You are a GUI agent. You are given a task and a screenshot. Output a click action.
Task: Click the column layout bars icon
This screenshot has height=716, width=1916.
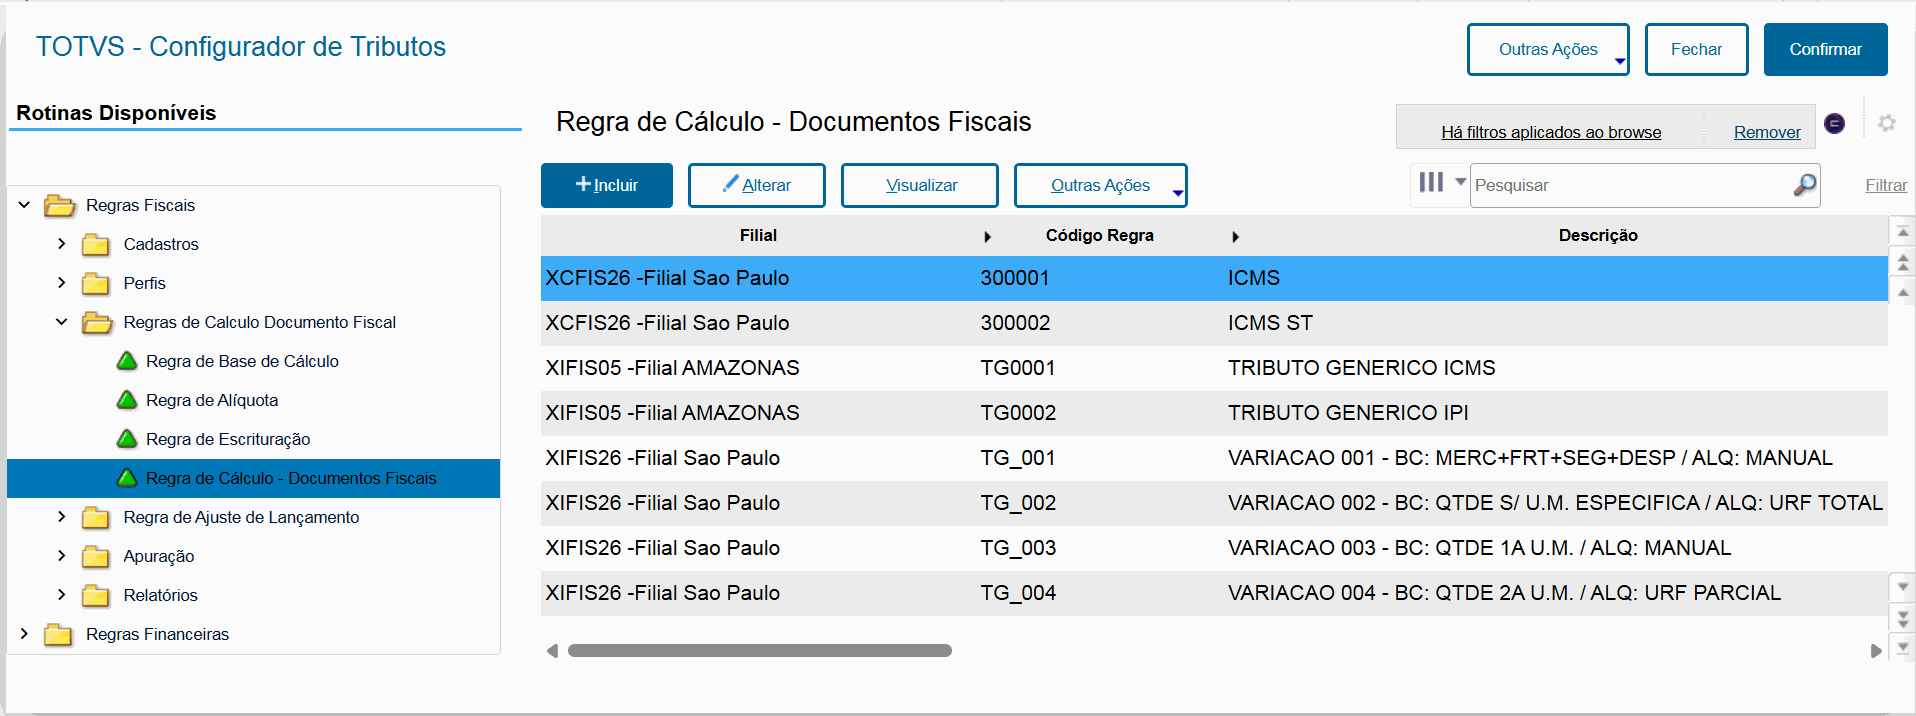1431,182
